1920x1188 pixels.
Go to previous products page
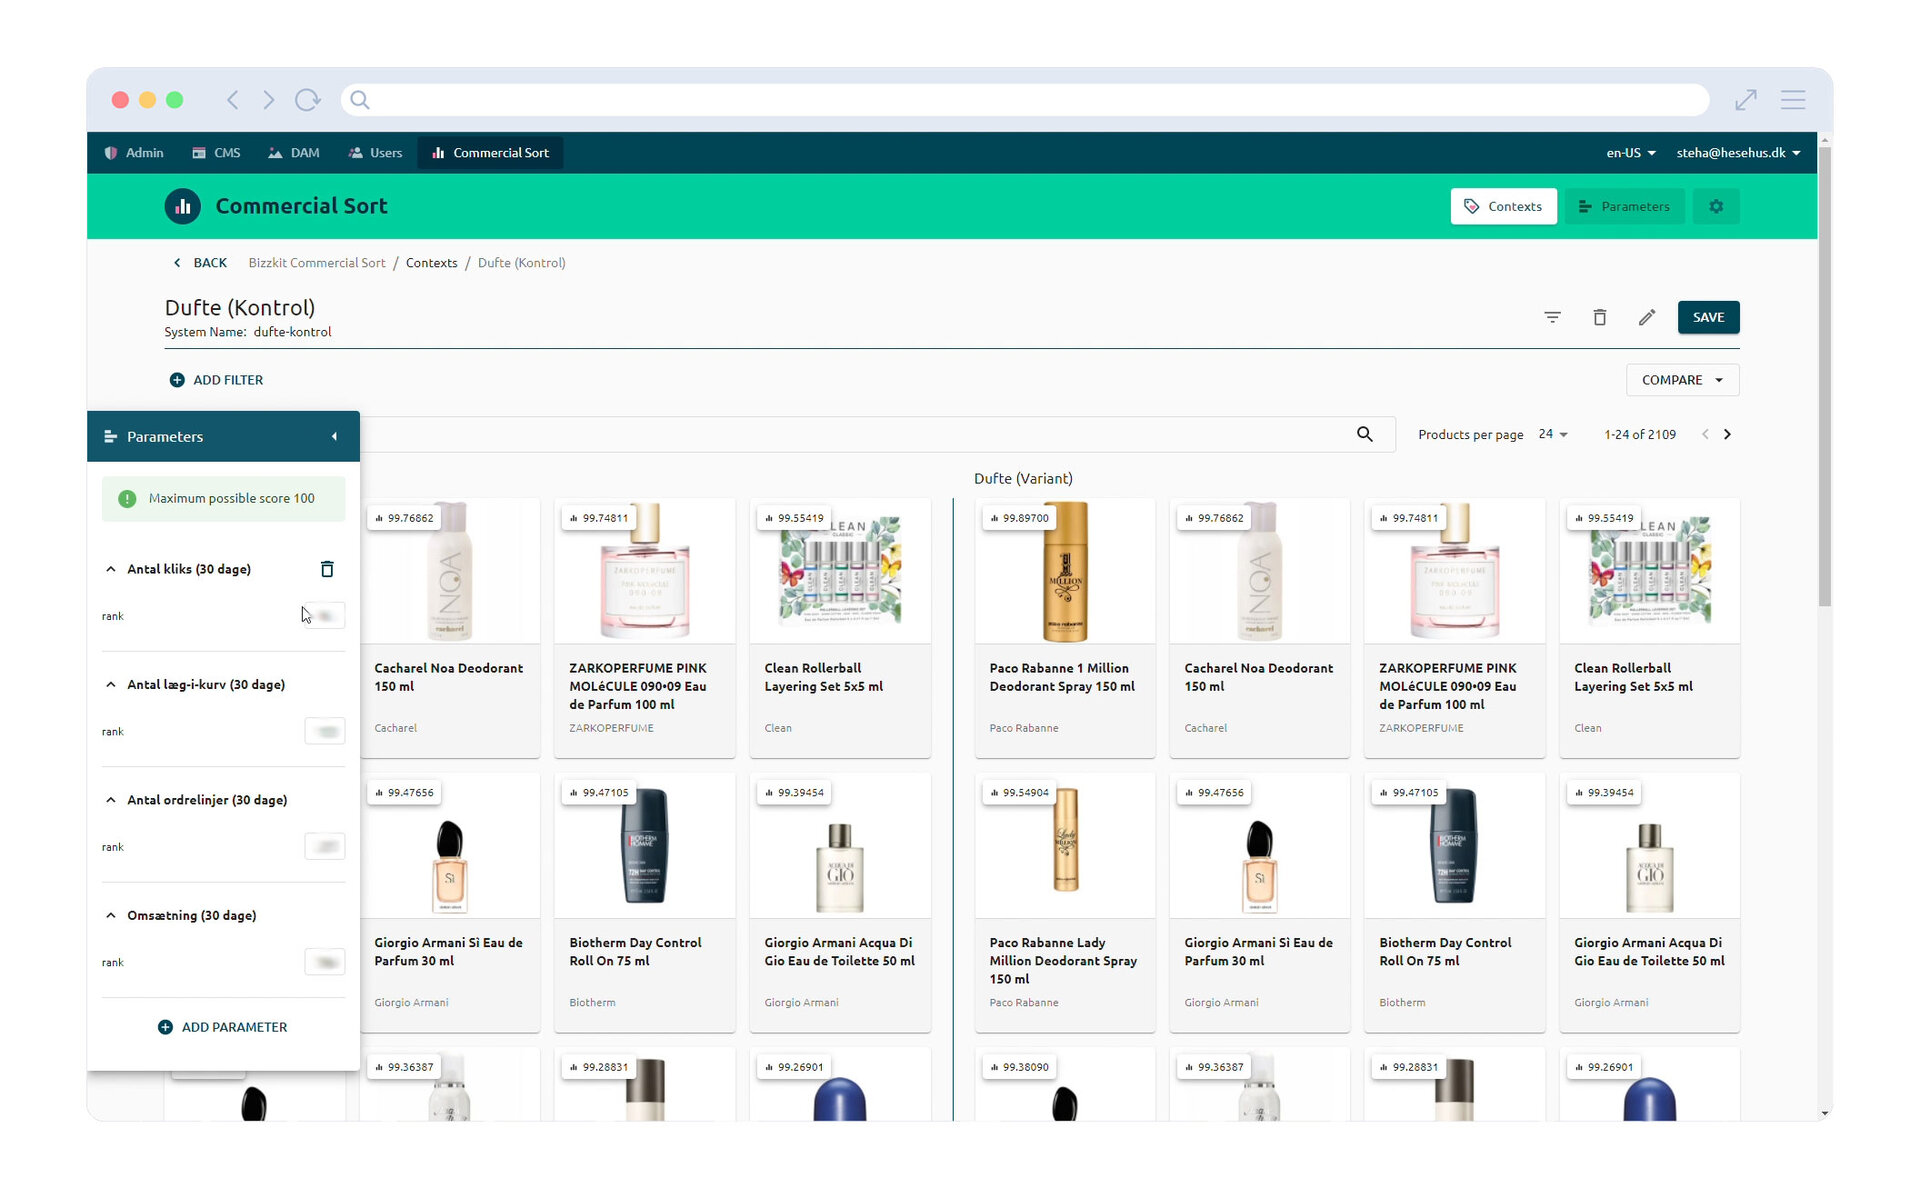pyautogui.click(x=1705, y=434)
